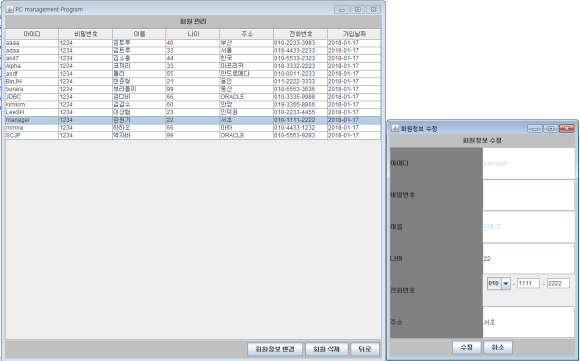Viewport: 580px width, 361px height.
Task: Select the row with ID aaaa
Action: (193, 43)
